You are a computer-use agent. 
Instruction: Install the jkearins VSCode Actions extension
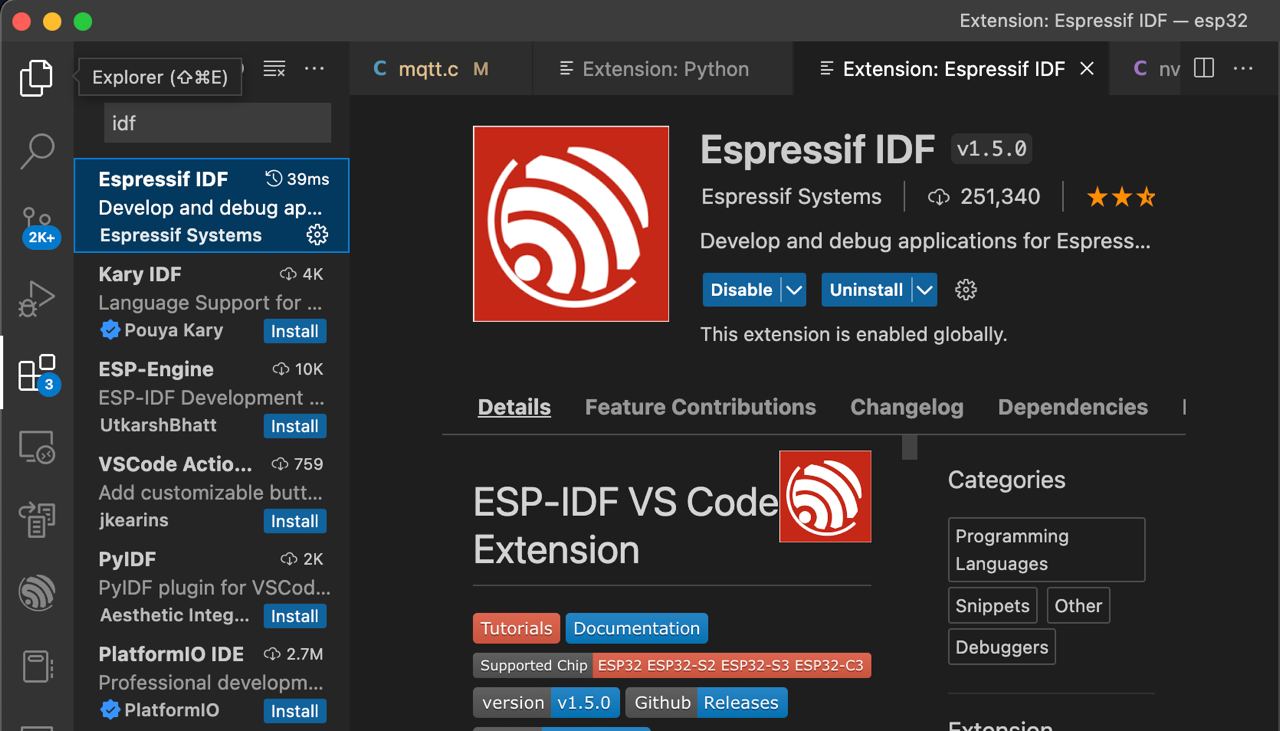point(295,521)
